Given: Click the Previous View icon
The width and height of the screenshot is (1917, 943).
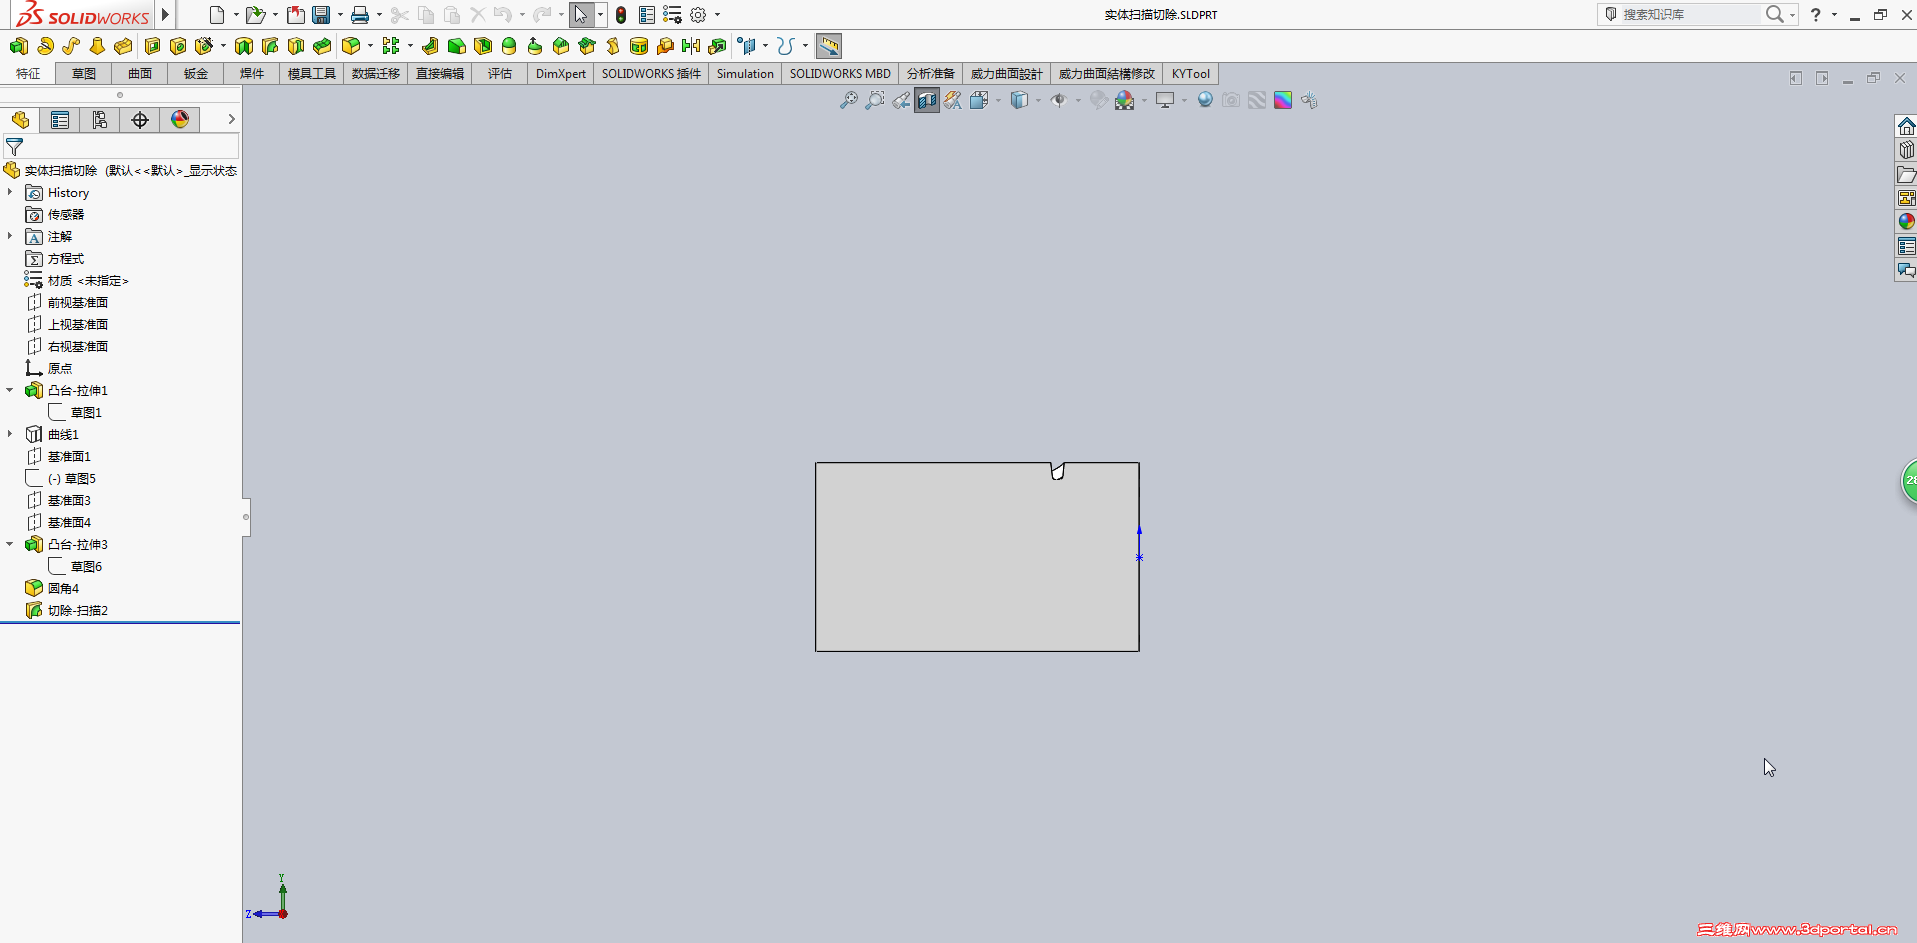Looking at the screenshot, I should click(x=901, y=100).
